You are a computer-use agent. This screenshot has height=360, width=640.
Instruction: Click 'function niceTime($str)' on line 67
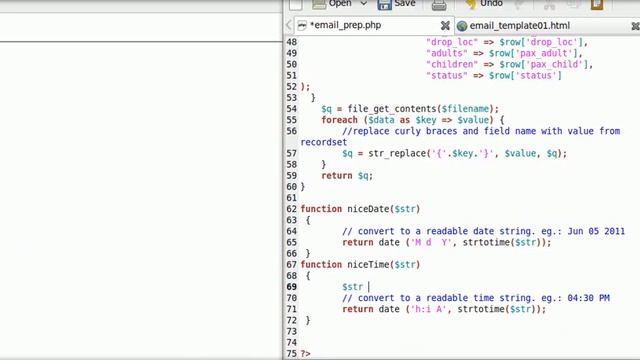tap(360, 264)
